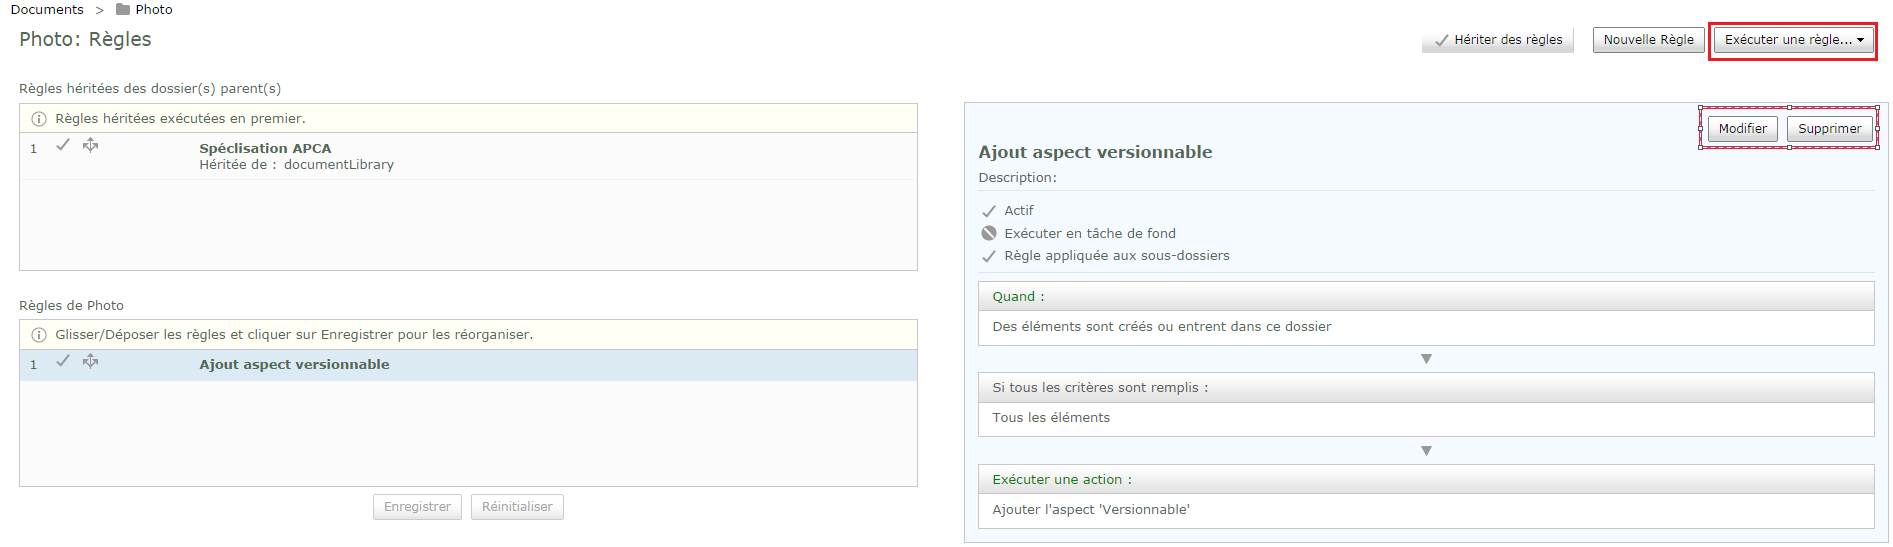
Task: Open Photo folder breadcrumb link
Action: [x=154, y=10]
